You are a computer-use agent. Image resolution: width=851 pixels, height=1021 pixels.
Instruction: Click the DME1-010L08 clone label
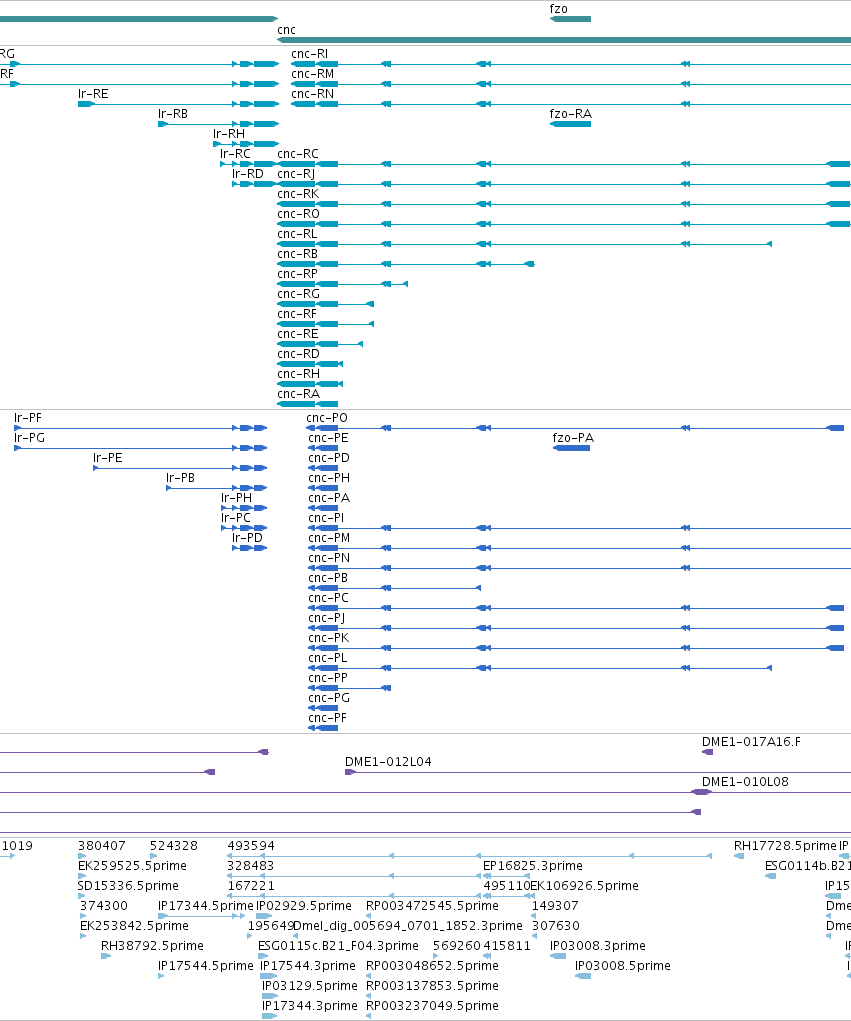coord(745,782)
